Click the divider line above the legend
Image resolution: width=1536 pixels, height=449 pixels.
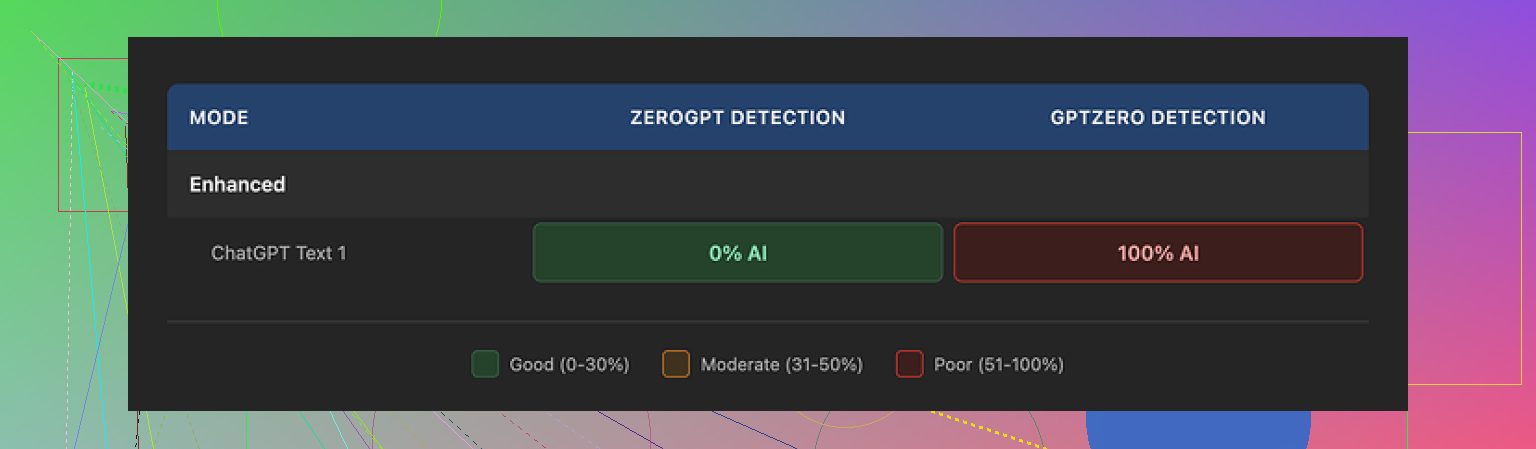point(767,322)
